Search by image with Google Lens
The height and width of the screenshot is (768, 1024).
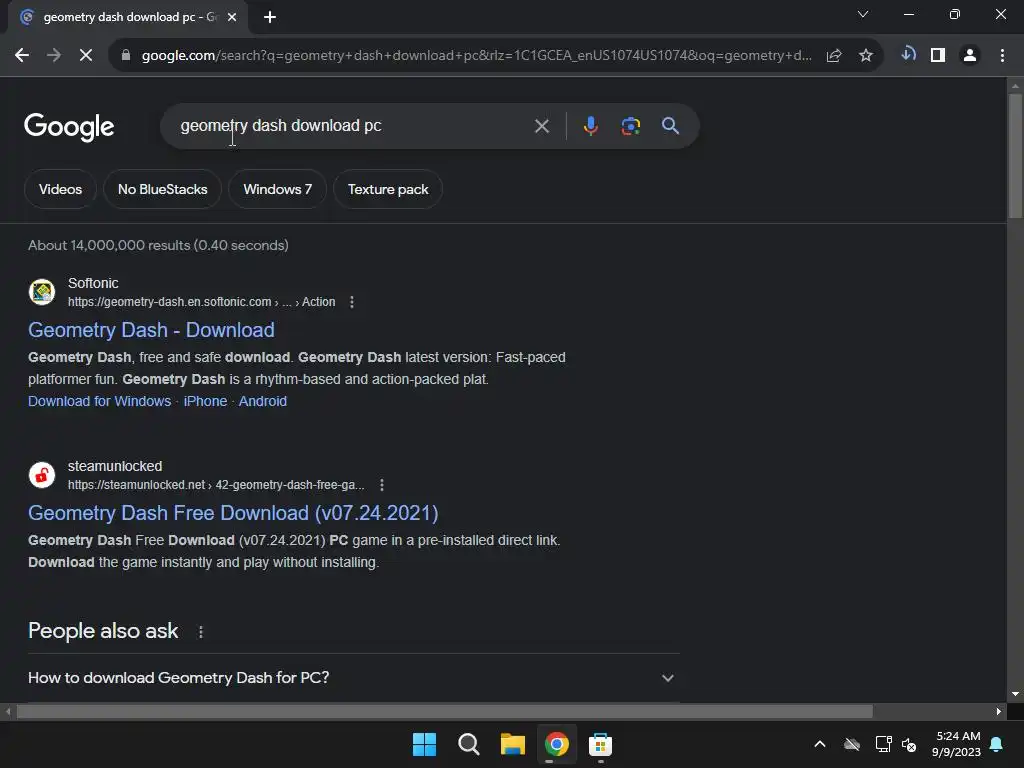tap(630, 126)
